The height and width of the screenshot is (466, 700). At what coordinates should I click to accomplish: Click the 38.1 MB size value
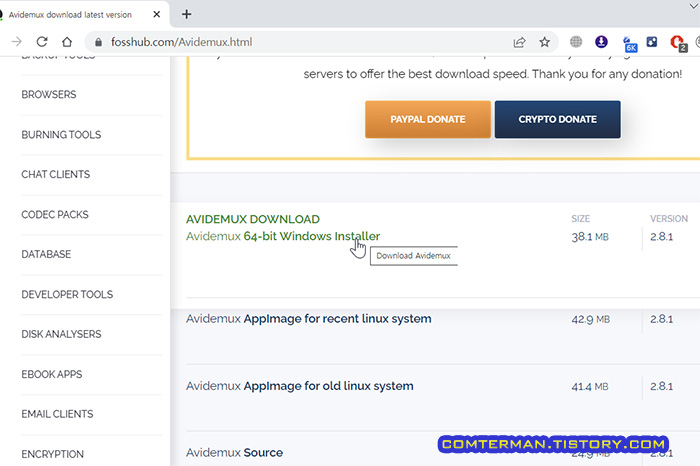pos(590,237)
